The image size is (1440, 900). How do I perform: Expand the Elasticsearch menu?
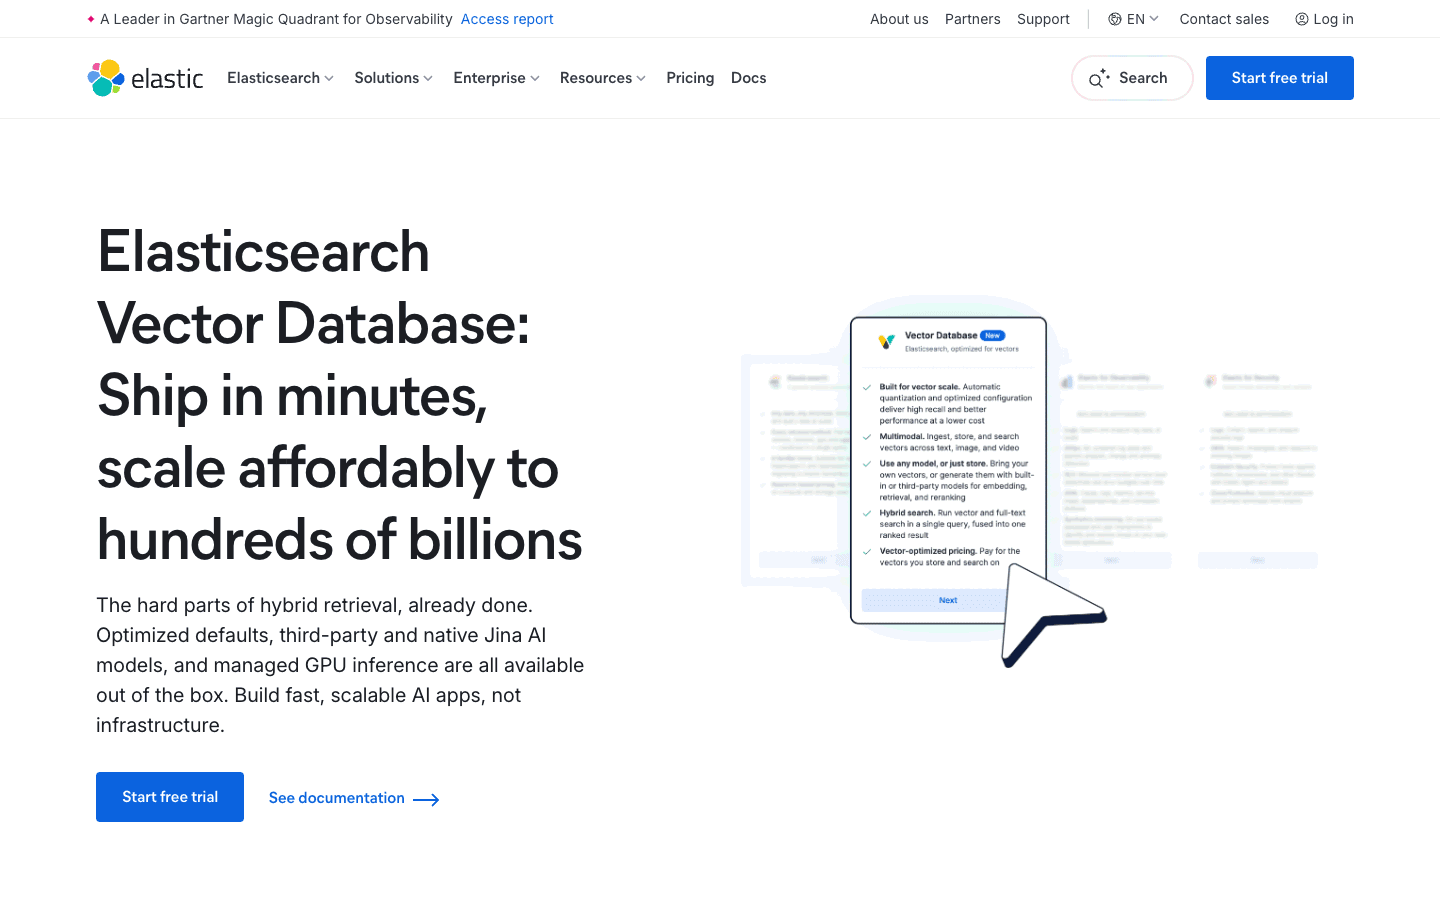280,78
